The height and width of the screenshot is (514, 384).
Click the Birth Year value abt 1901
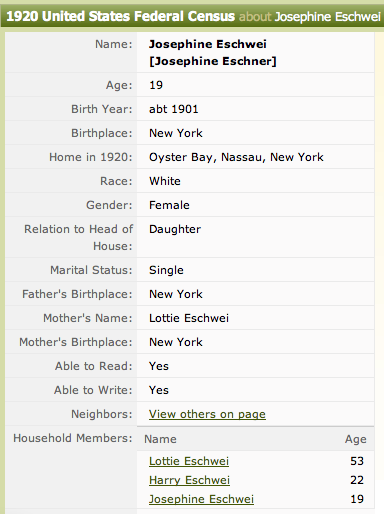(173, 109)
